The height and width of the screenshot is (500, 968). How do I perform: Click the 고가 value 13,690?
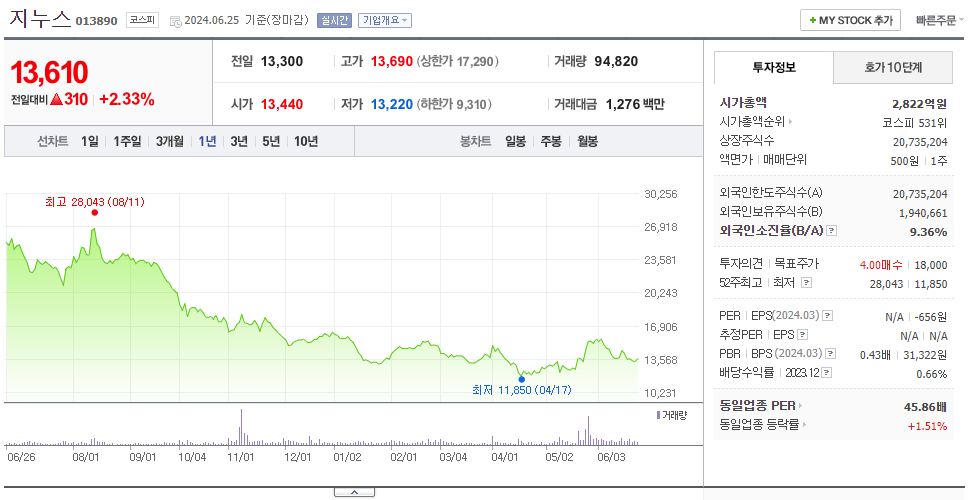click(x=391, y=62)
